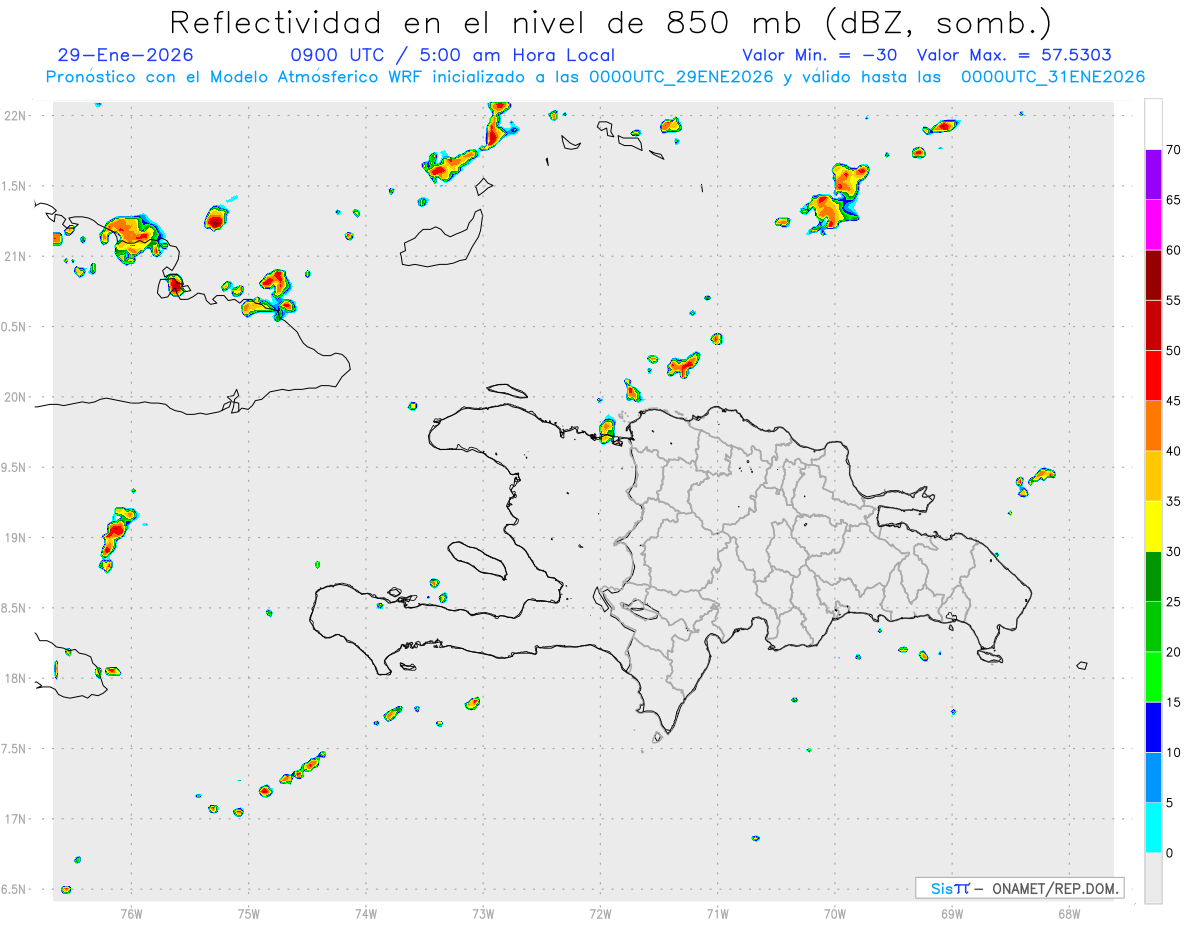Click the colorbar value label '25'

click(1173, 602)
